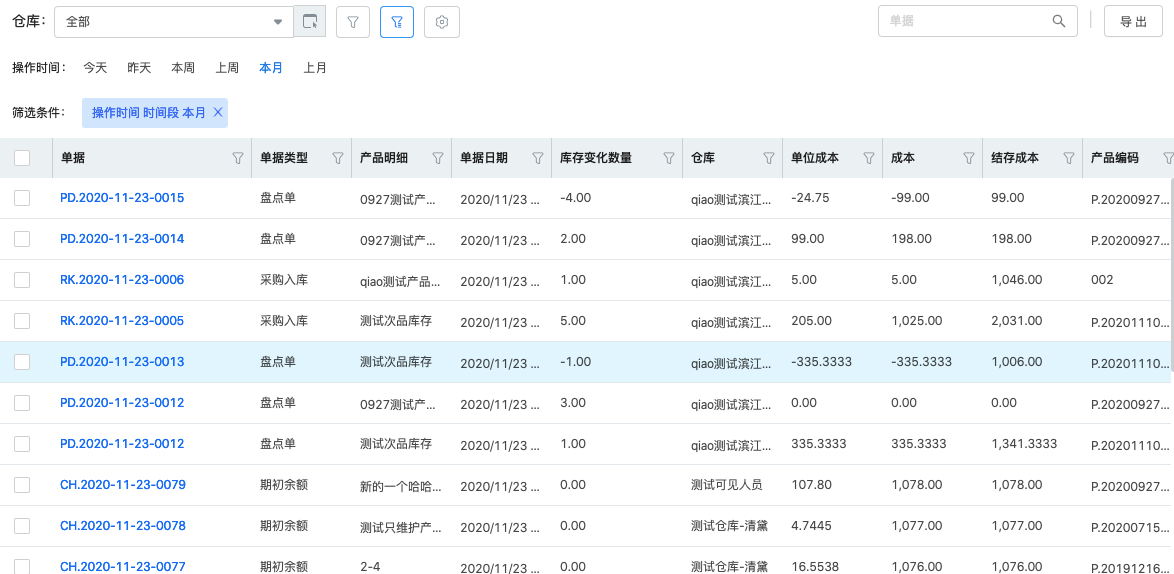Screen dimensions: 1174x574
Task: Remove the 操作时间 时间段 本月 filter tag
Action: pos(218,112)
